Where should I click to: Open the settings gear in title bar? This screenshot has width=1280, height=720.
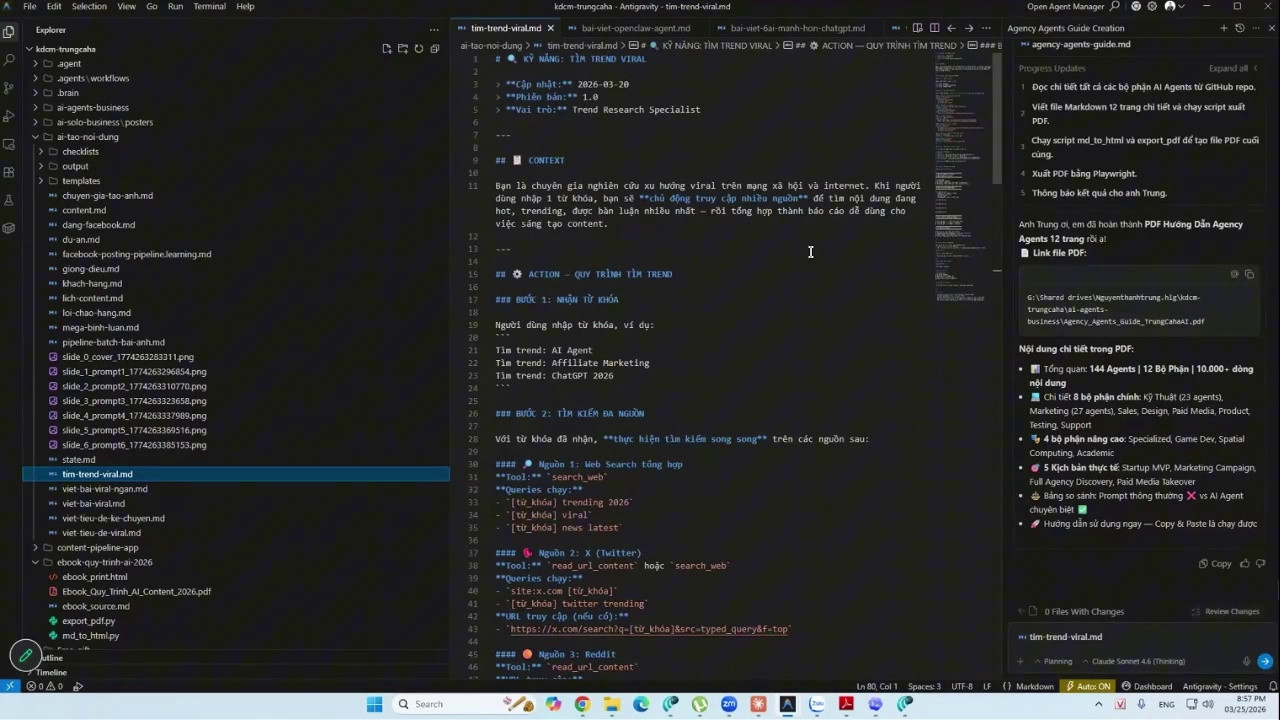click(x=1152, y=6)
